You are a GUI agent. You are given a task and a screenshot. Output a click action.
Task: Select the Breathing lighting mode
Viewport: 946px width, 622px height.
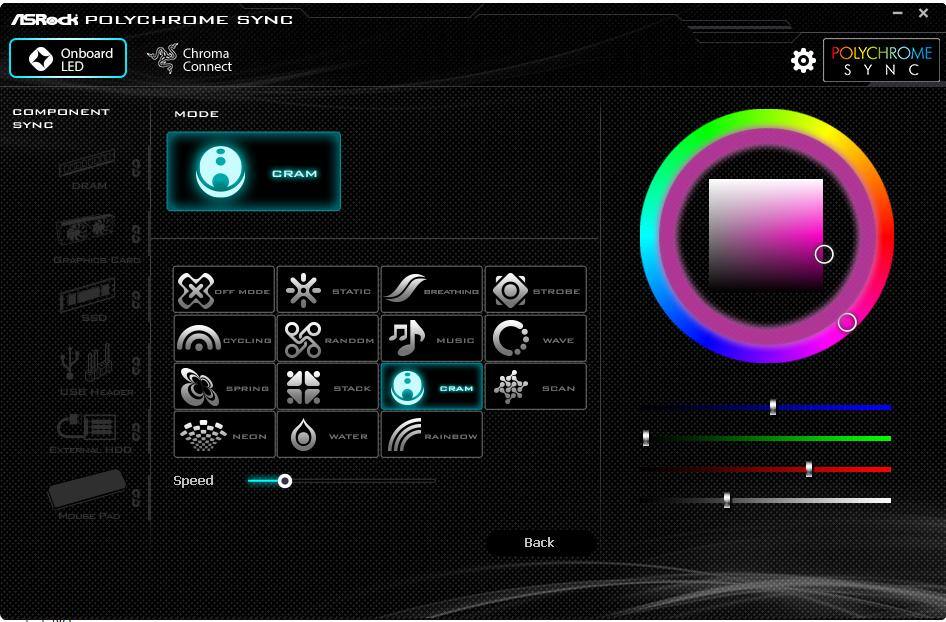point(432,290)
